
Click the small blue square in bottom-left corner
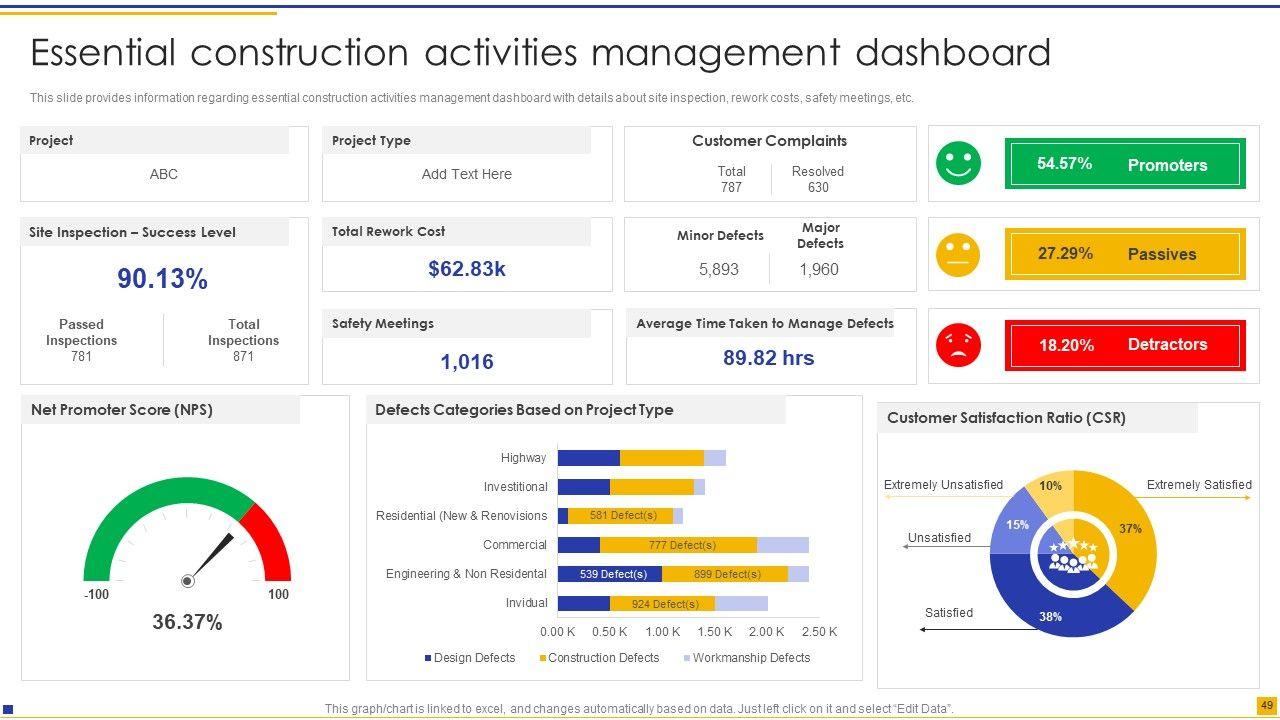[x=9, y=710]
